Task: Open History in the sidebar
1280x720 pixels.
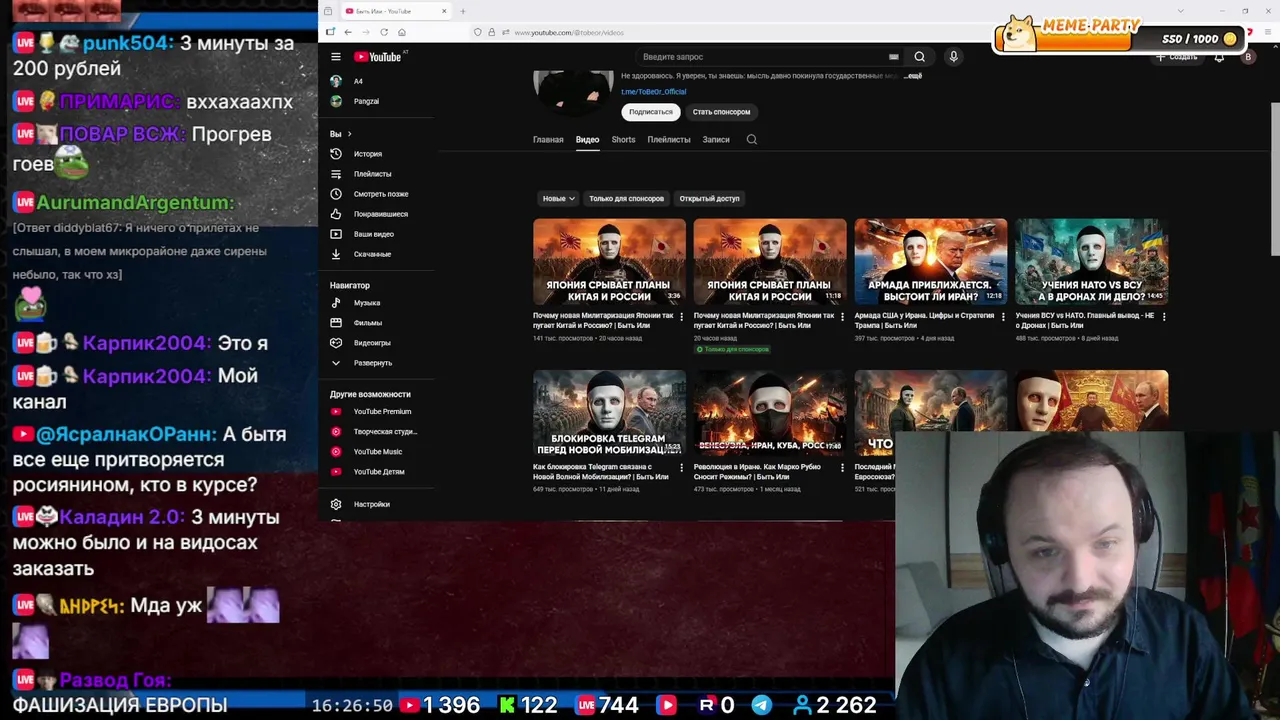Action: tap(366, 154)
